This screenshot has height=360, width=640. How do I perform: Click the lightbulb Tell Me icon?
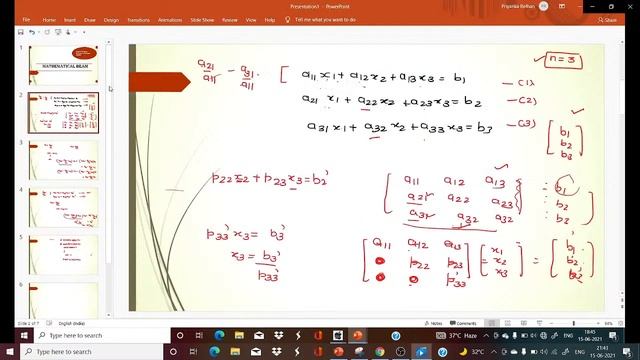click(287, 20)
